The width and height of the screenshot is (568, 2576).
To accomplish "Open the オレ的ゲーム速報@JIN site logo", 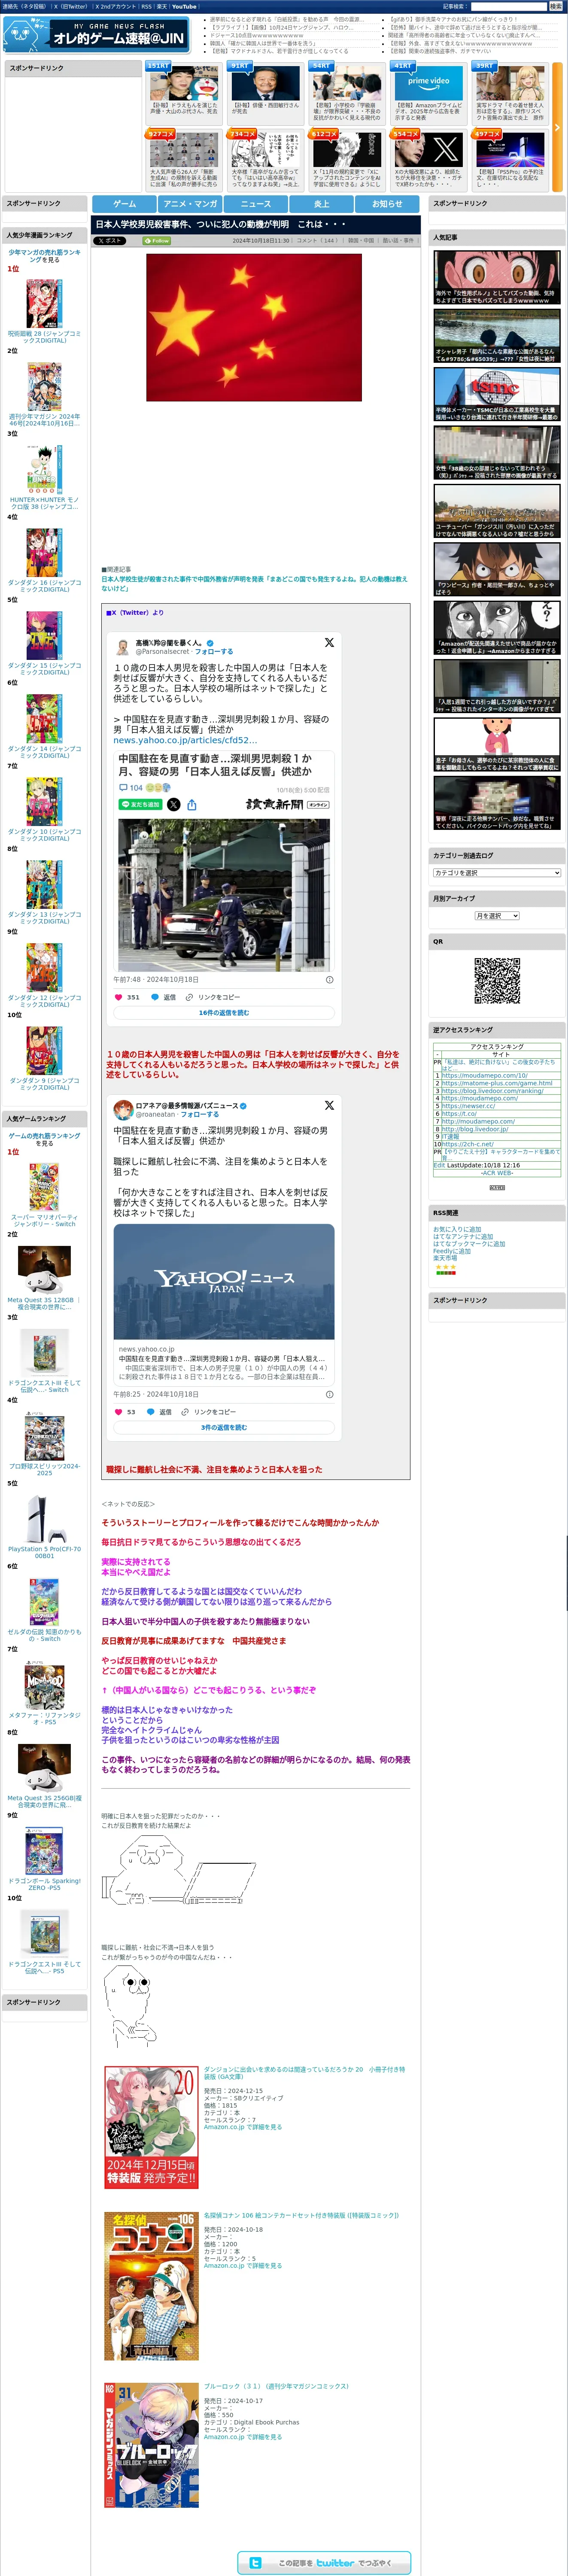I will click(x=96, y=35).
